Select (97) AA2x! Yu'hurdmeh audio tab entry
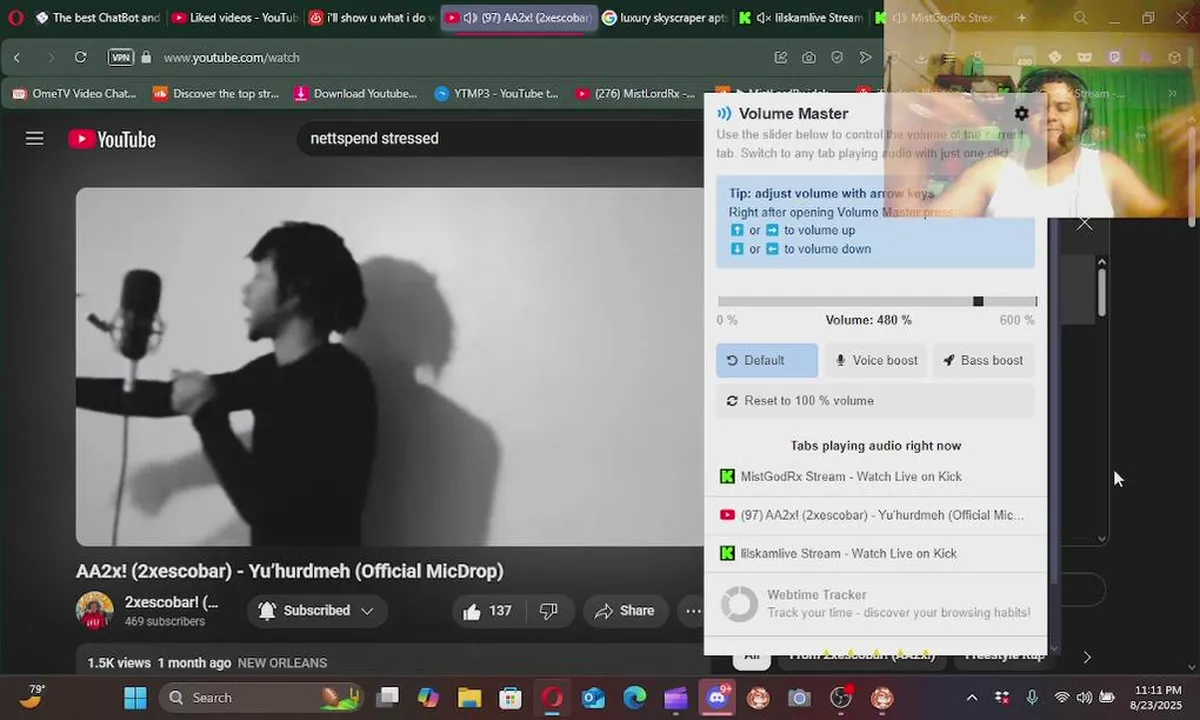 point(875,515)
